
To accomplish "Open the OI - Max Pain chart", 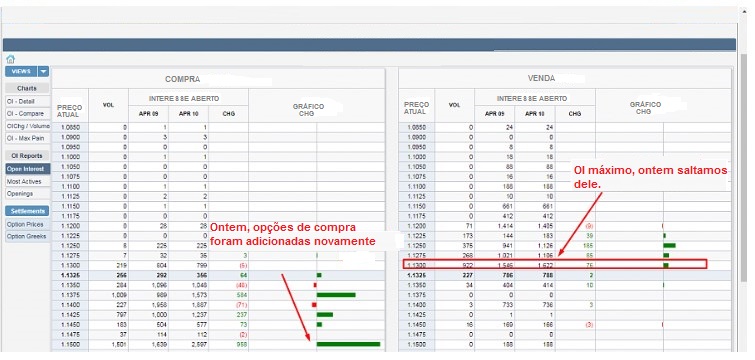I will pos(28,138).
